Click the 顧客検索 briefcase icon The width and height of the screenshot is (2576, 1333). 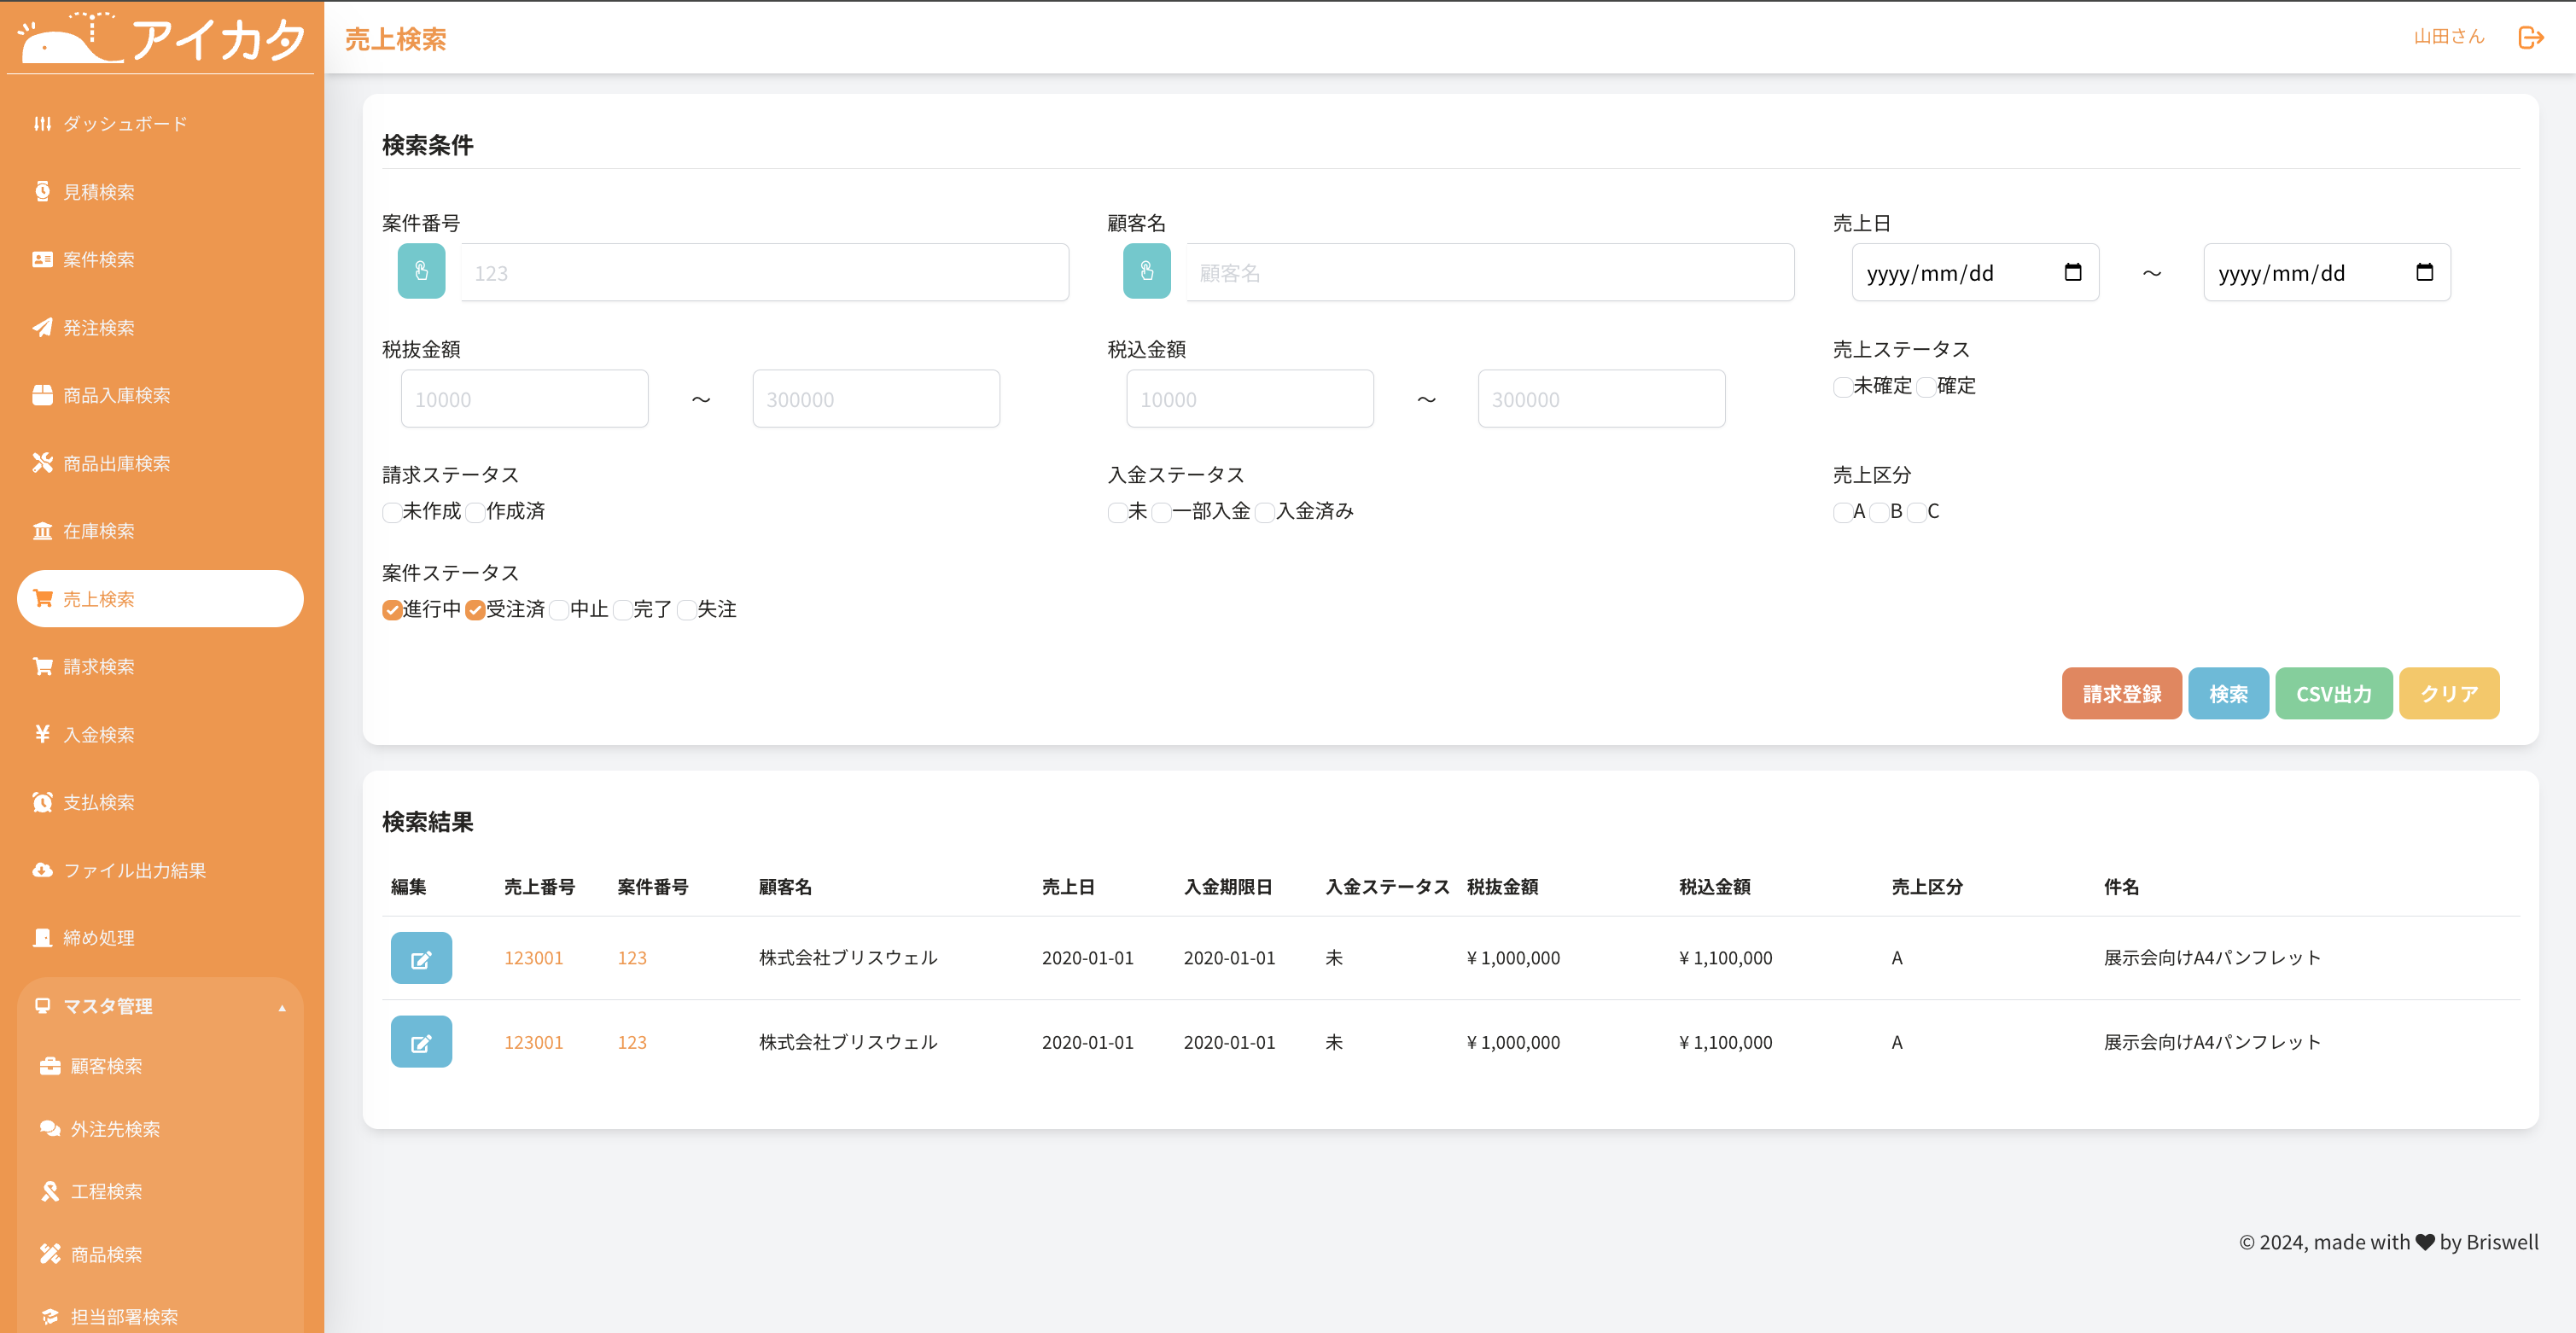[x=50, y=1066]
